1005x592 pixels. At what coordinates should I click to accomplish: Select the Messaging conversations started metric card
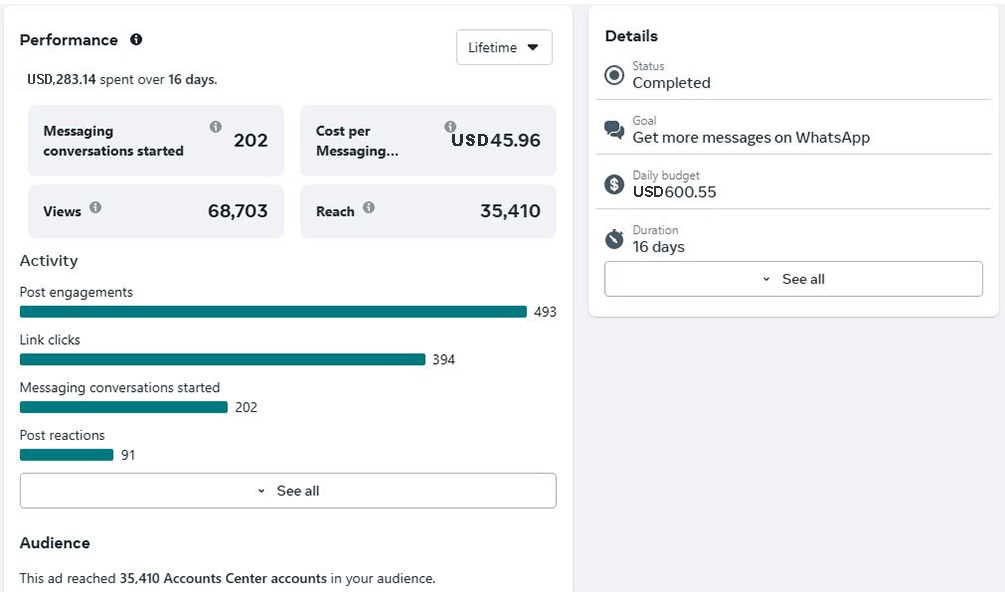click(x=155, y=141)
